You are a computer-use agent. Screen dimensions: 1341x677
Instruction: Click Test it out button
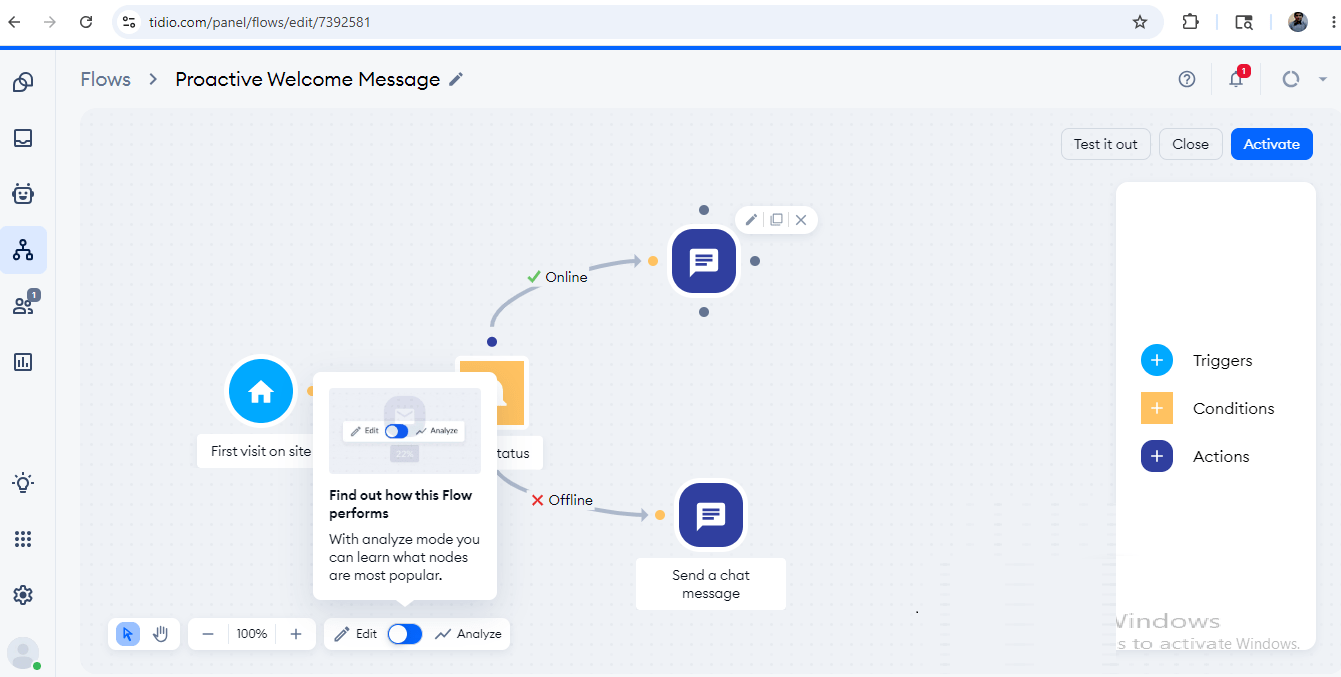tap(1106, 144)
